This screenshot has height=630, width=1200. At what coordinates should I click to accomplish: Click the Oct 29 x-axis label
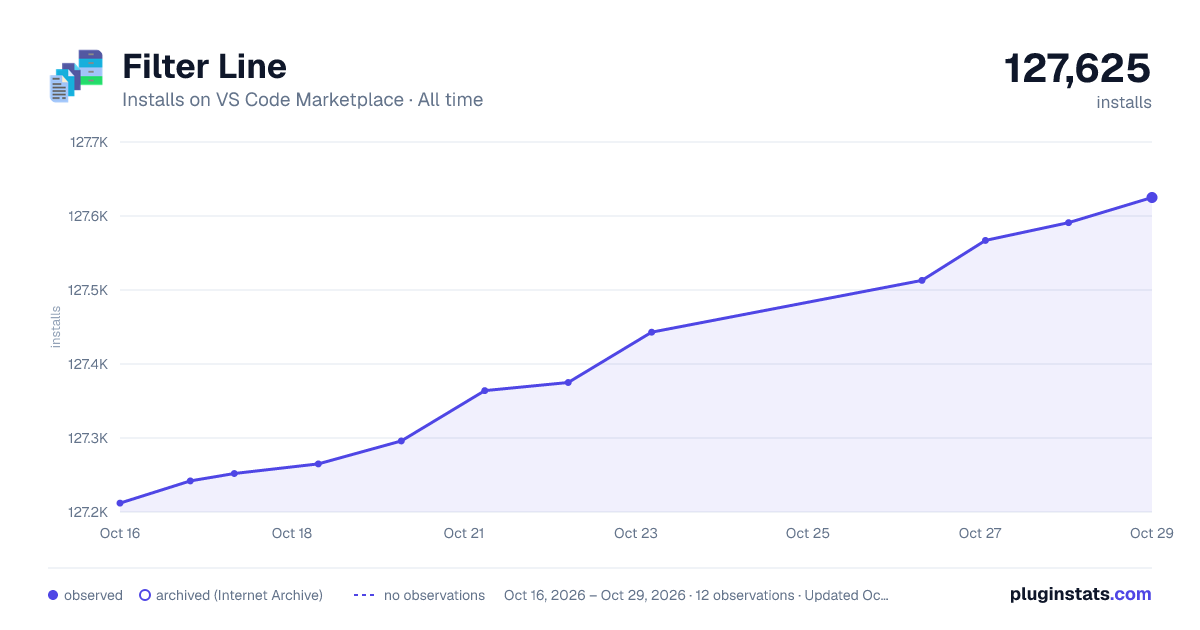click(1150, 533)
